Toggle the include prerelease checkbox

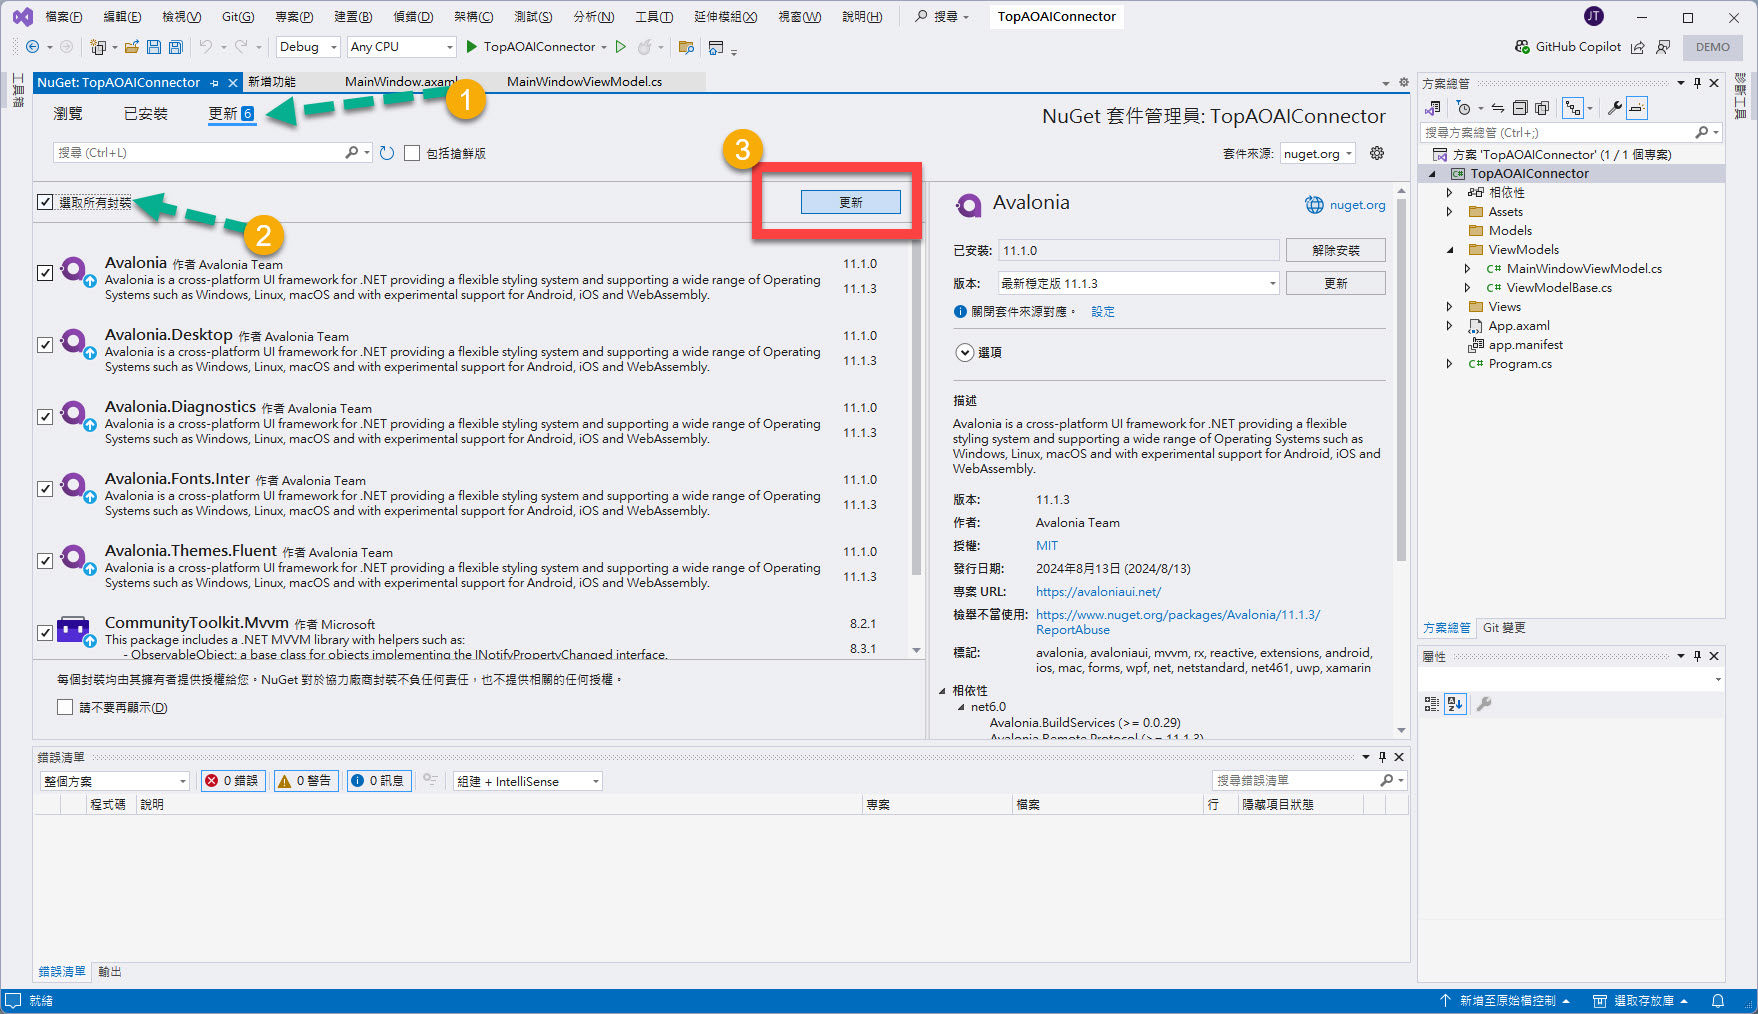(x=412, y=153)
